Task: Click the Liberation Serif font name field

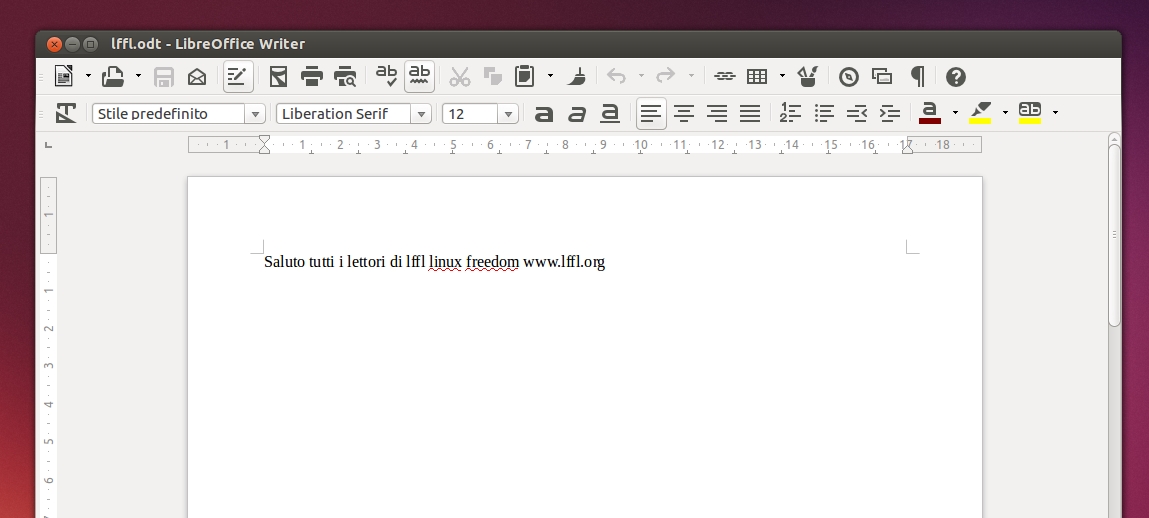Action: (344, 114)
